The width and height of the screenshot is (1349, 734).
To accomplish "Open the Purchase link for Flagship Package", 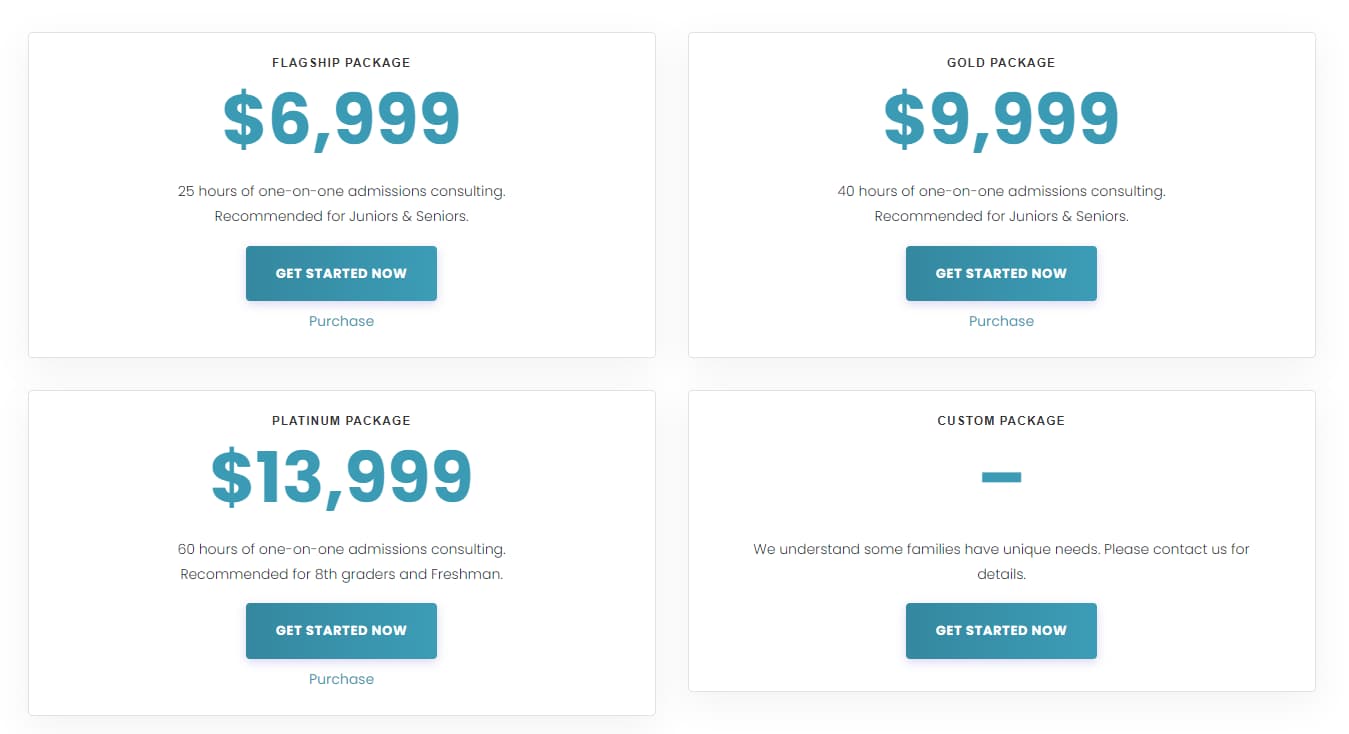I will point(341,321).
